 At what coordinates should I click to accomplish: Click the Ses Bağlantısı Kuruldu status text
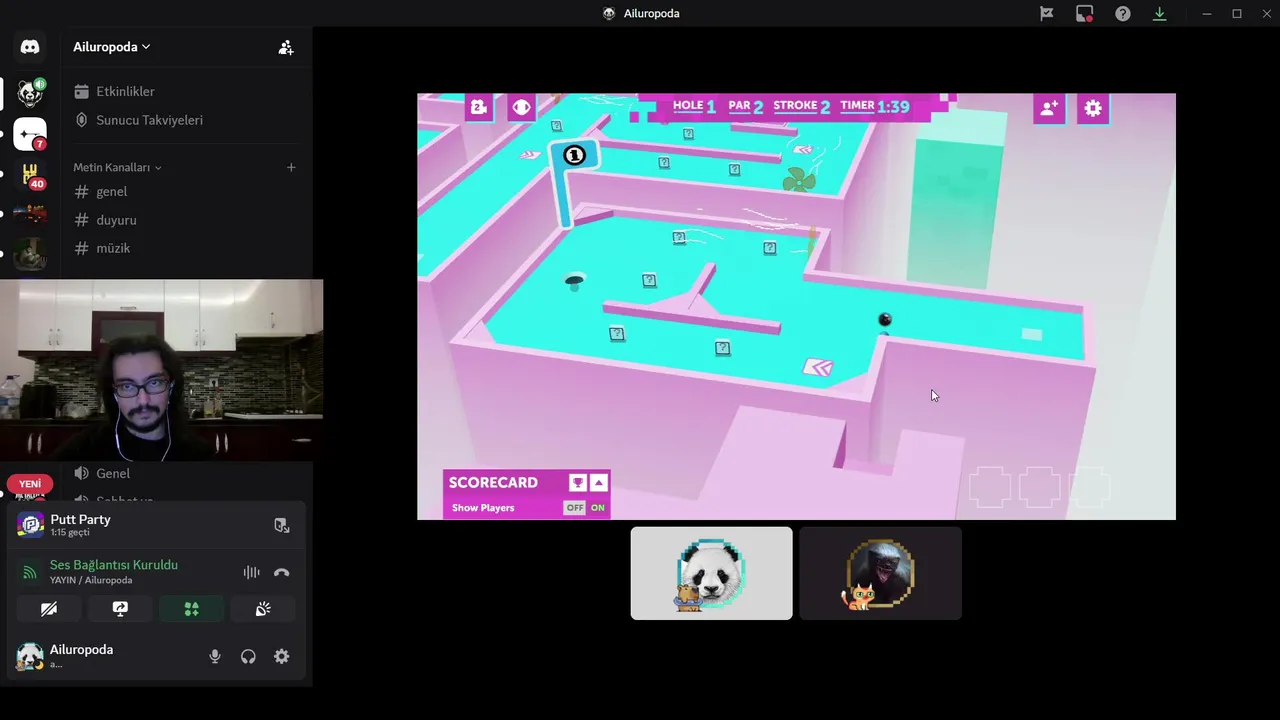coord(114,565)
